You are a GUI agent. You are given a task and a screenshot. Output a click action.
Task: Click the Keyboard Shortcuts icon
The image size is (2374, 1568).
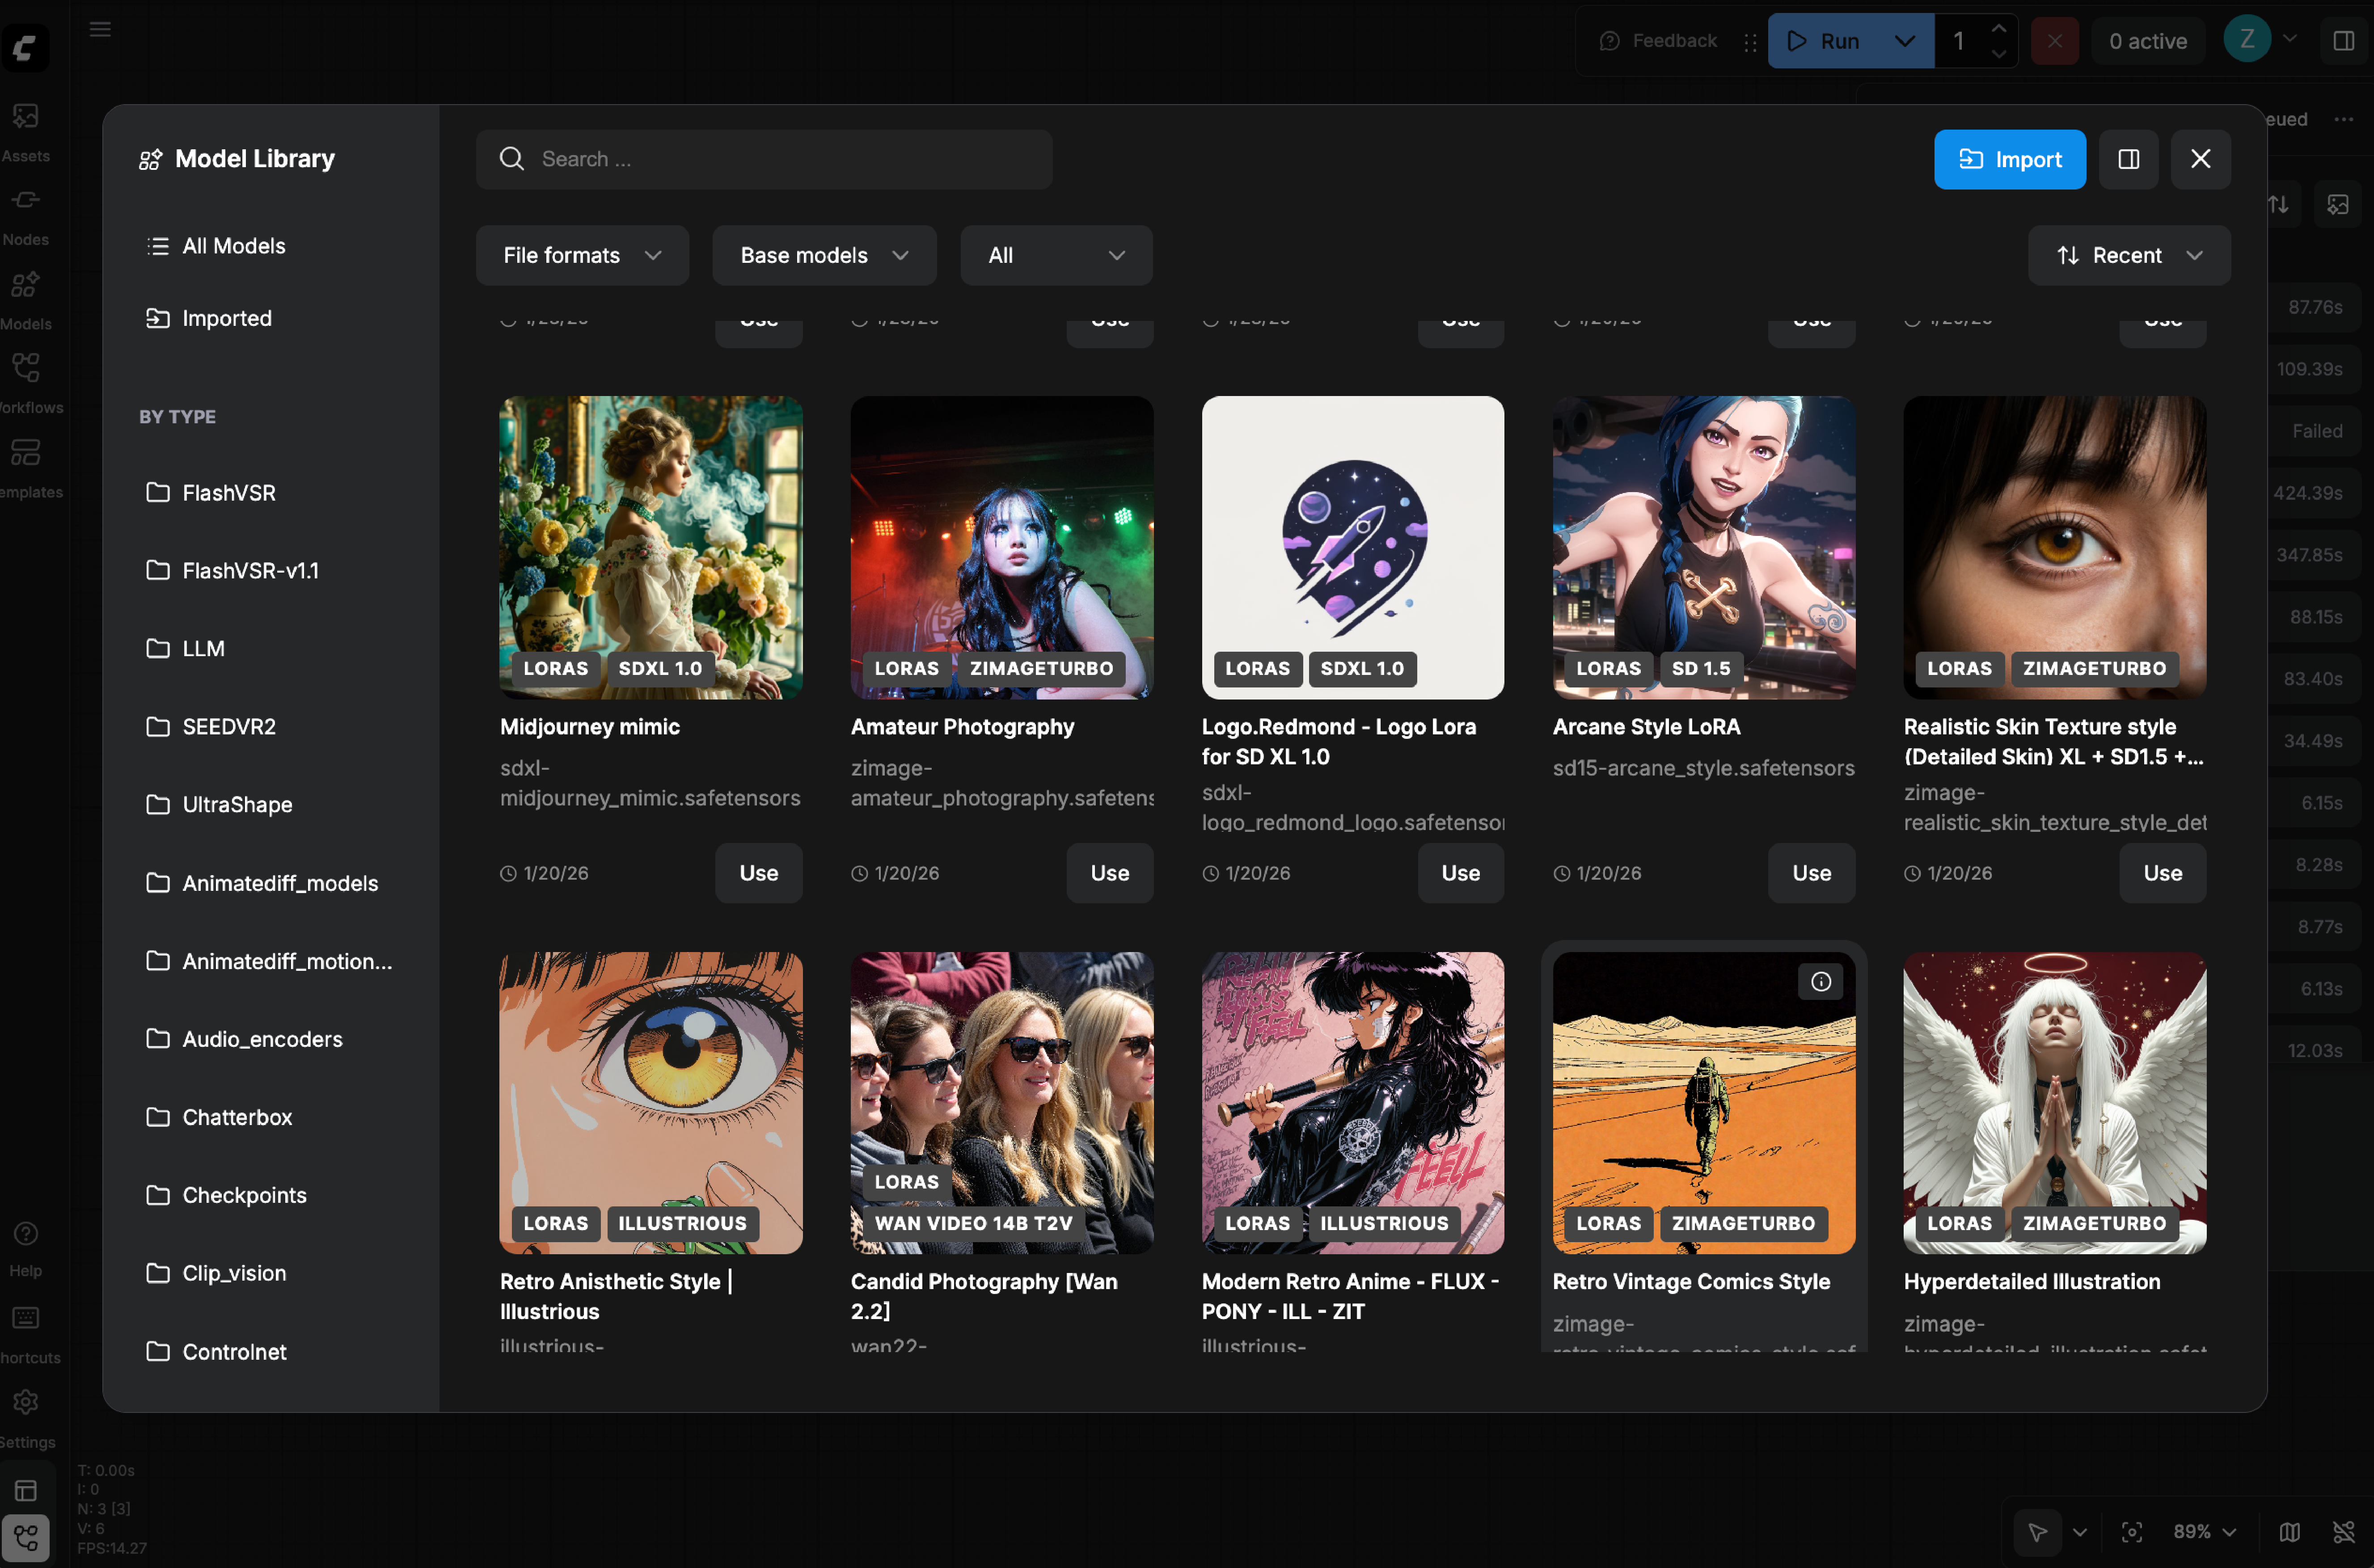click(25, 1318)
